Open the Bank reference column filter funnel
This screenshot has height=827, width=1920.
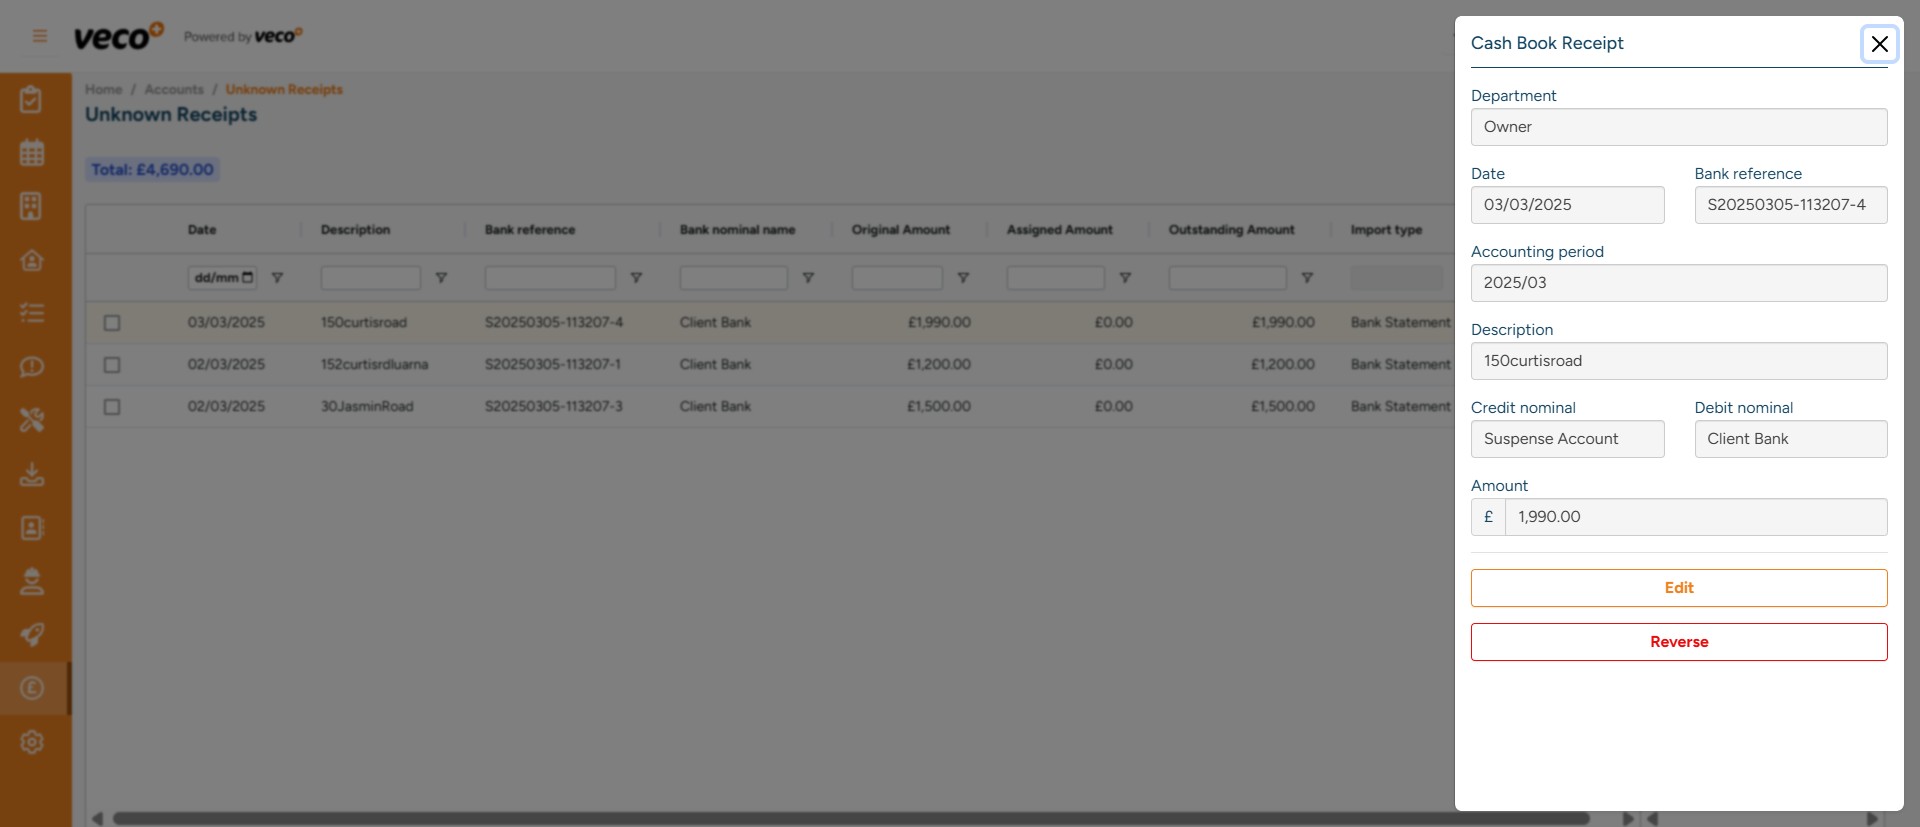(x=636, y=278)
